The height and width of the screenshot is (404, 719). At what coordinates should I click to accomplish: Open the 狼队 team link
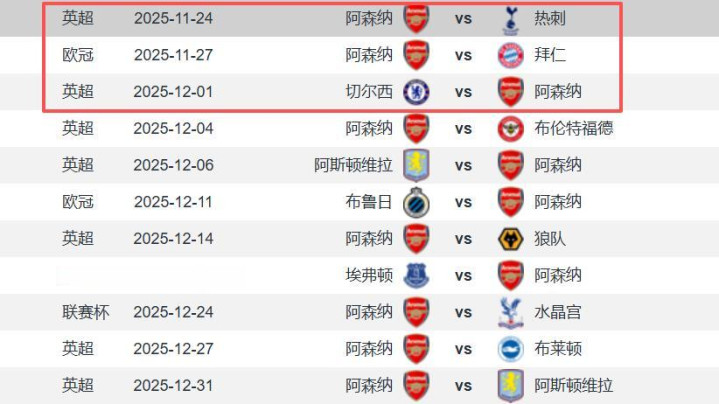pyautogui.click(x=550, y=238)
